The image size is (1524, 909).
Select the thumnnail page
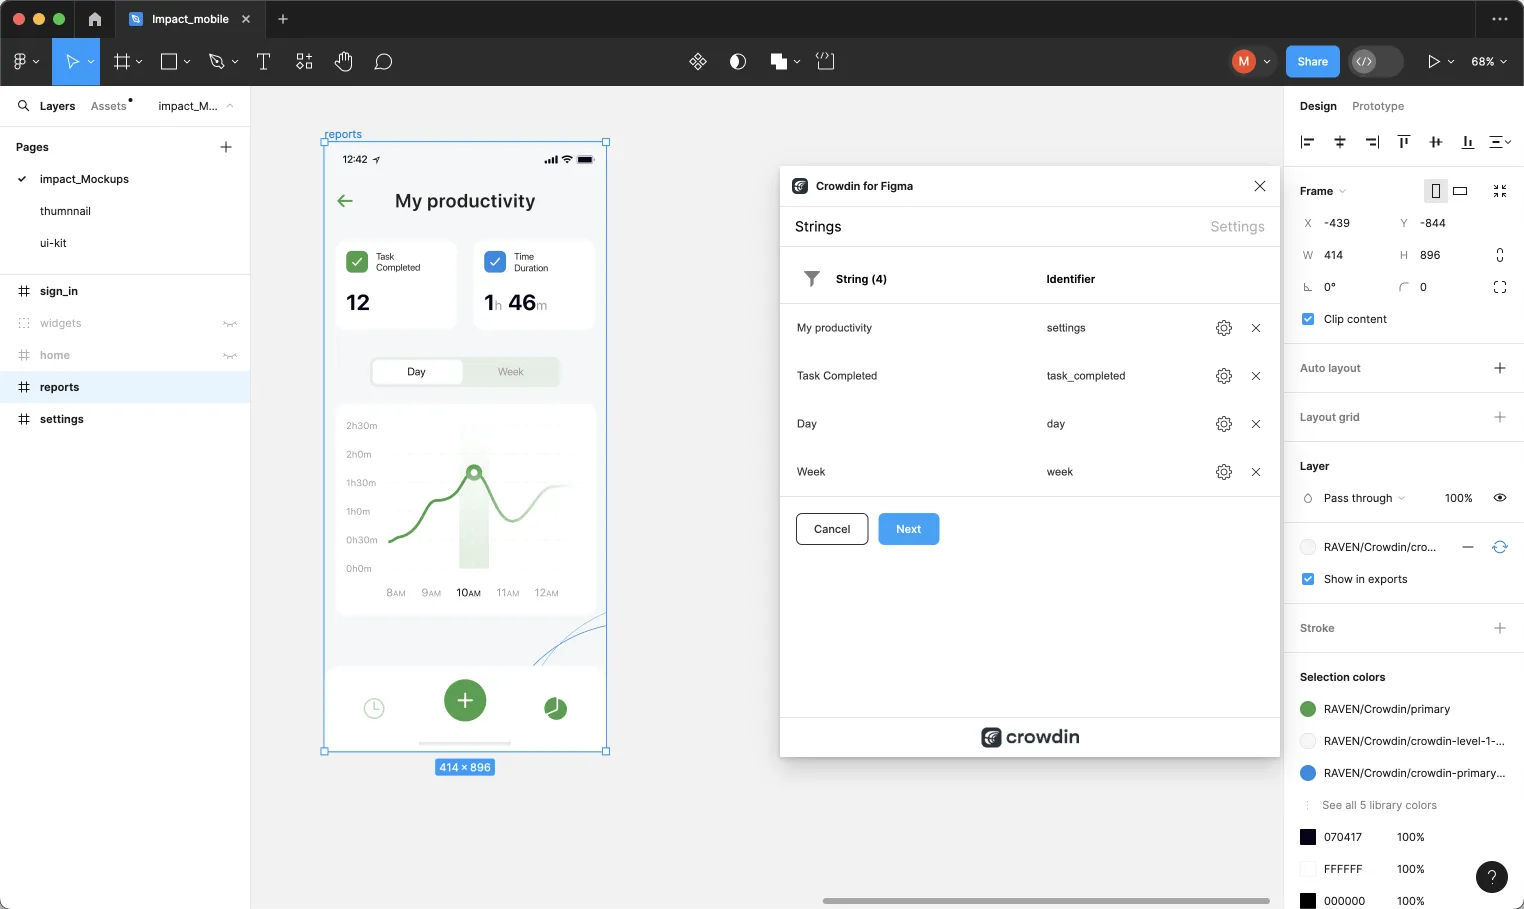65,211
